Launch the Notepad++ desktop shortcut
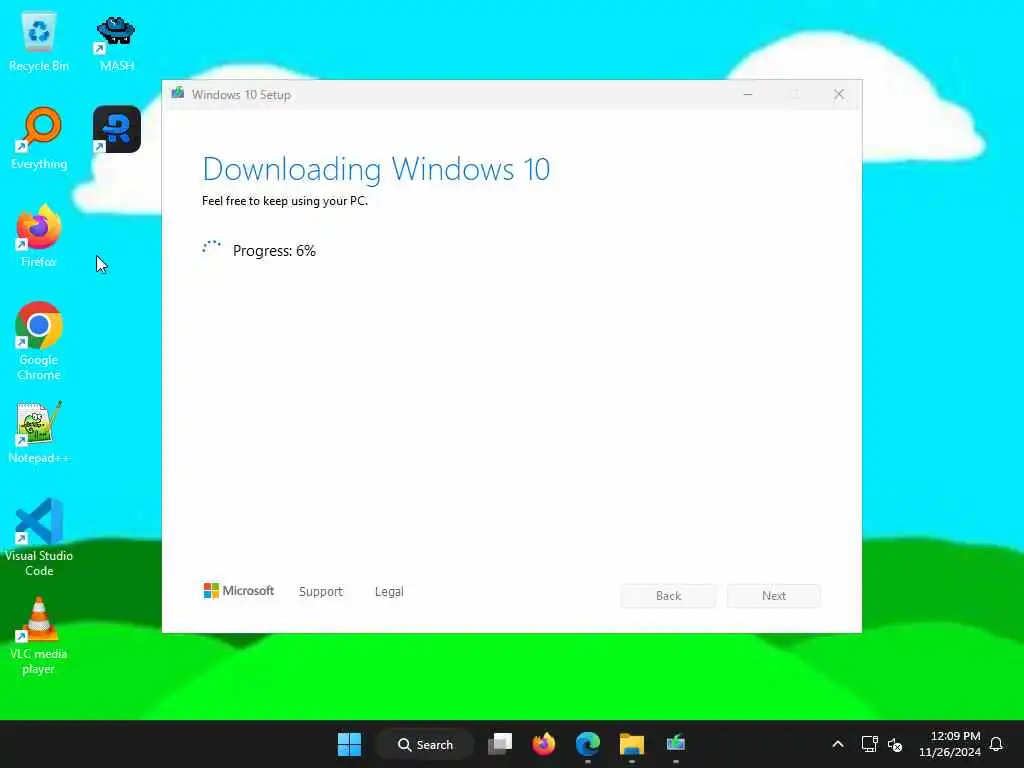Viewport: 1024px width, 768px height. 39,432
